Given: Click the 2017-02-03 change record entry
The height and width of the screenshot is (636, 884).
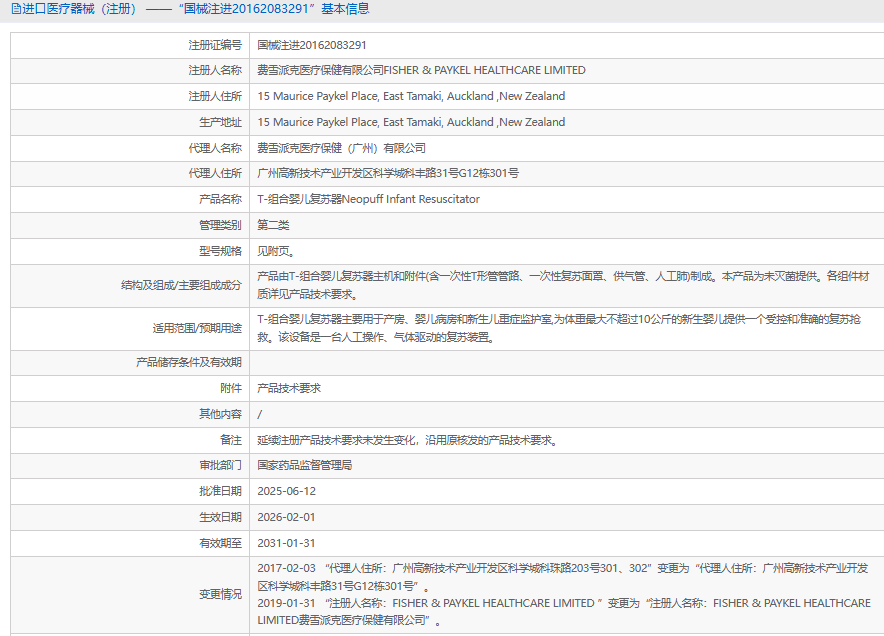Looking at the screenshot, I should click(563, 577).
